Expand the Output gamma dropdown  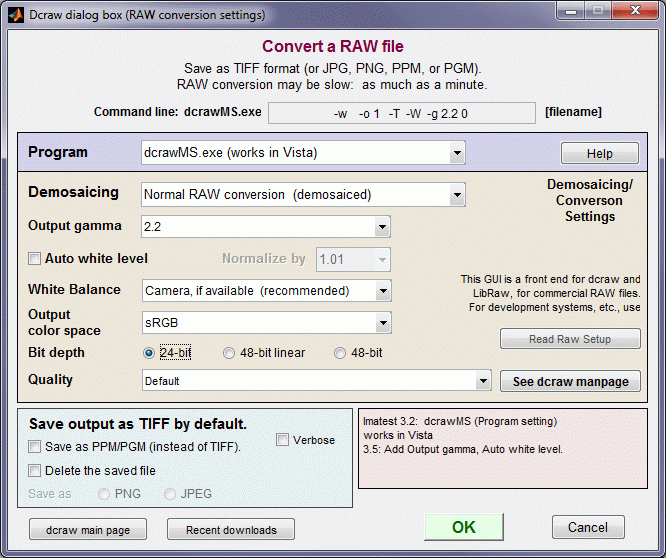click(265, 226)
